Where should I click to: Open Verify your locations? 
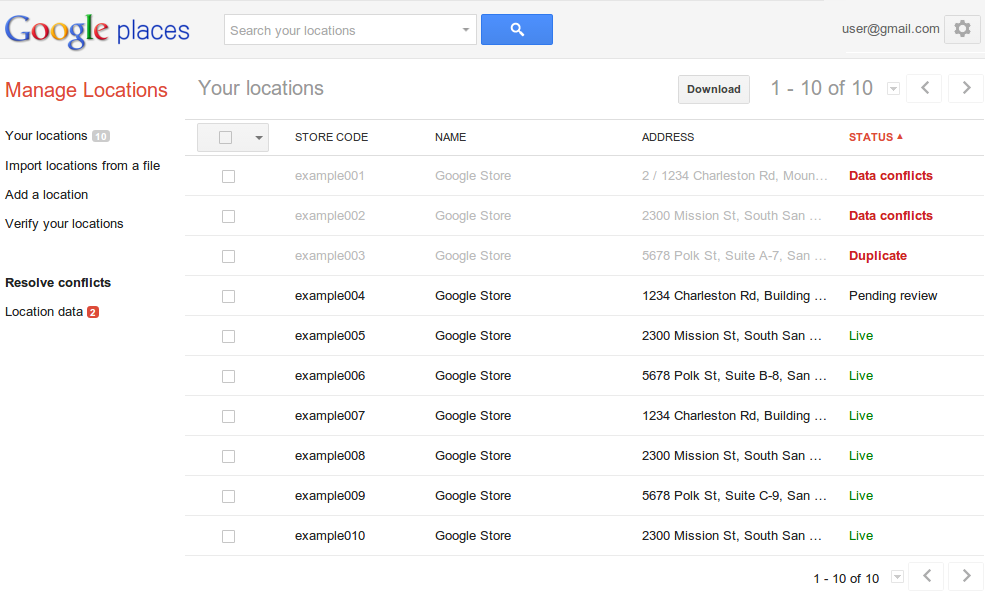click(64, 224)
